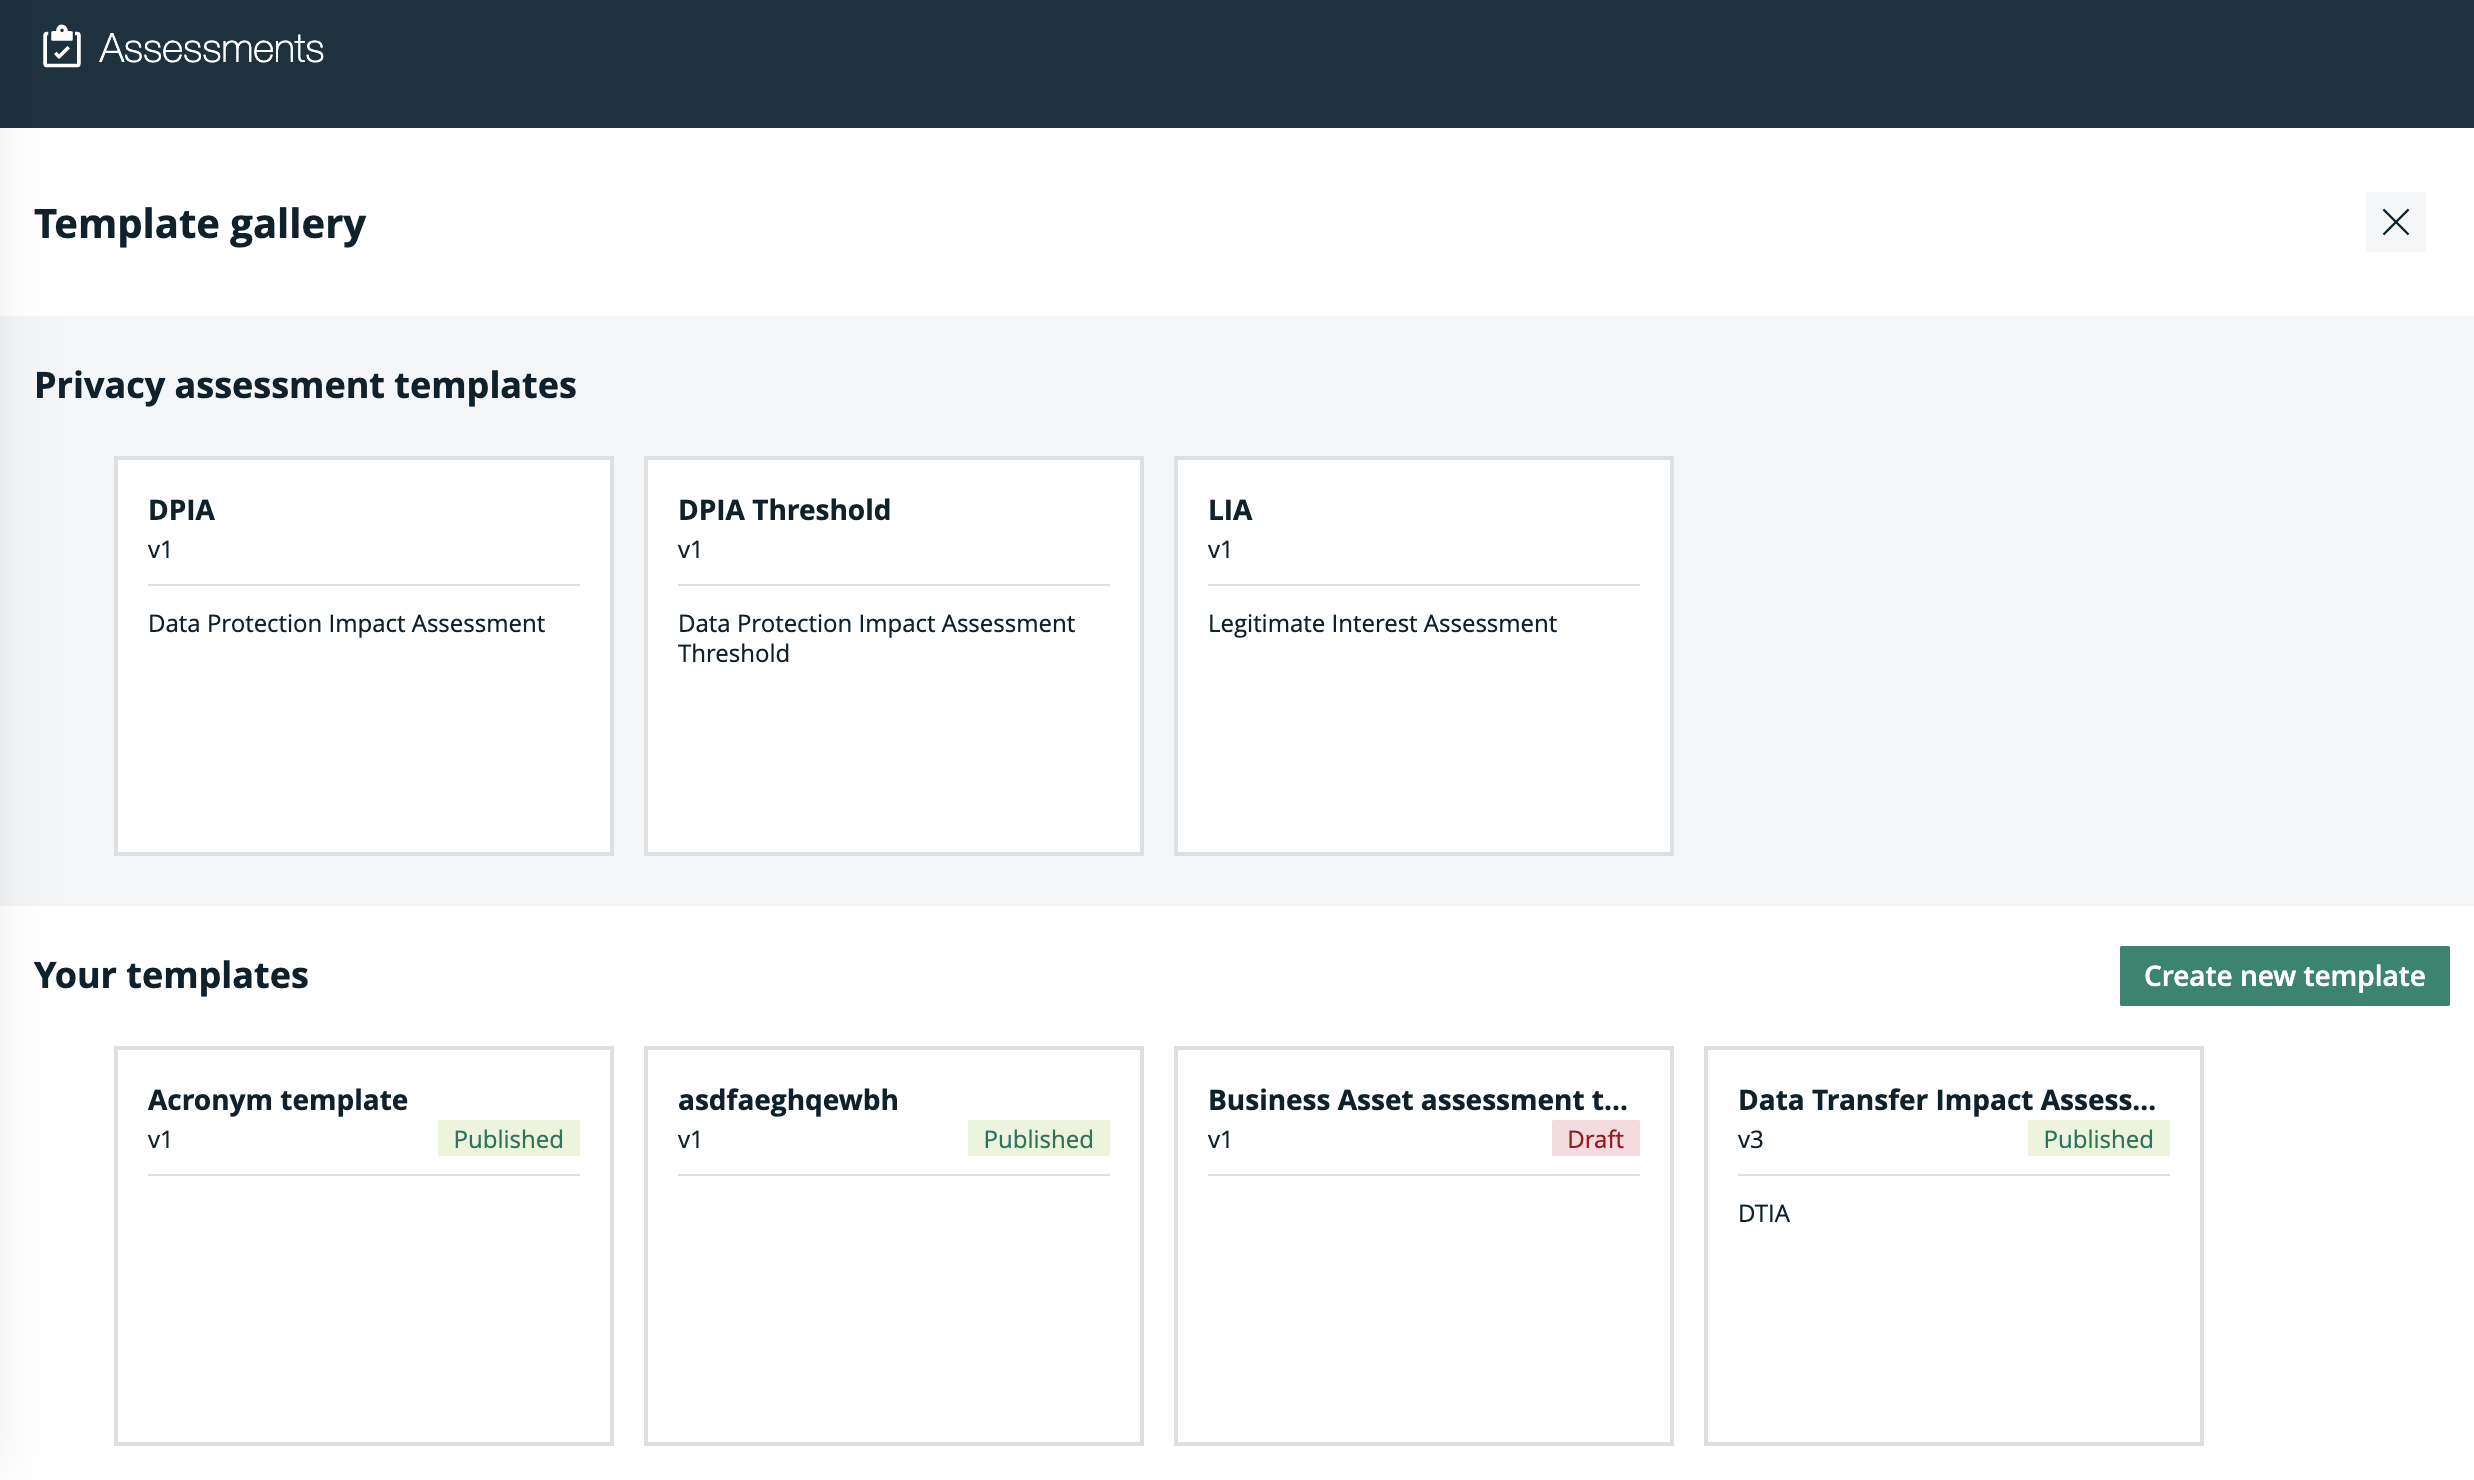Open the DPIA template card
Viewport: 2474px width, 1480px height.
[x=363, y=700]
